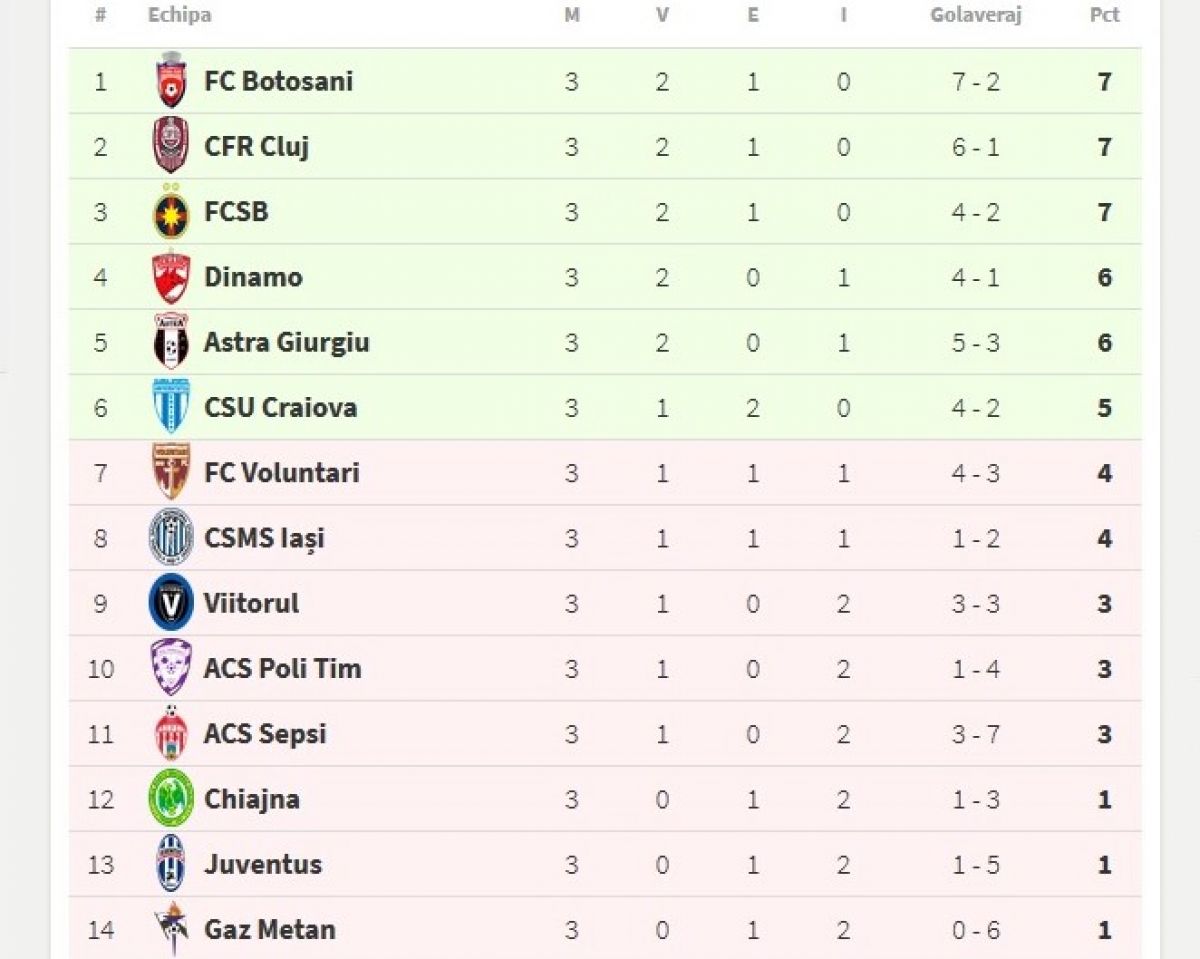The height and width of the screenshot is (959, 1200).
Task: Sort by the Pct column header
Action: 1104,15
